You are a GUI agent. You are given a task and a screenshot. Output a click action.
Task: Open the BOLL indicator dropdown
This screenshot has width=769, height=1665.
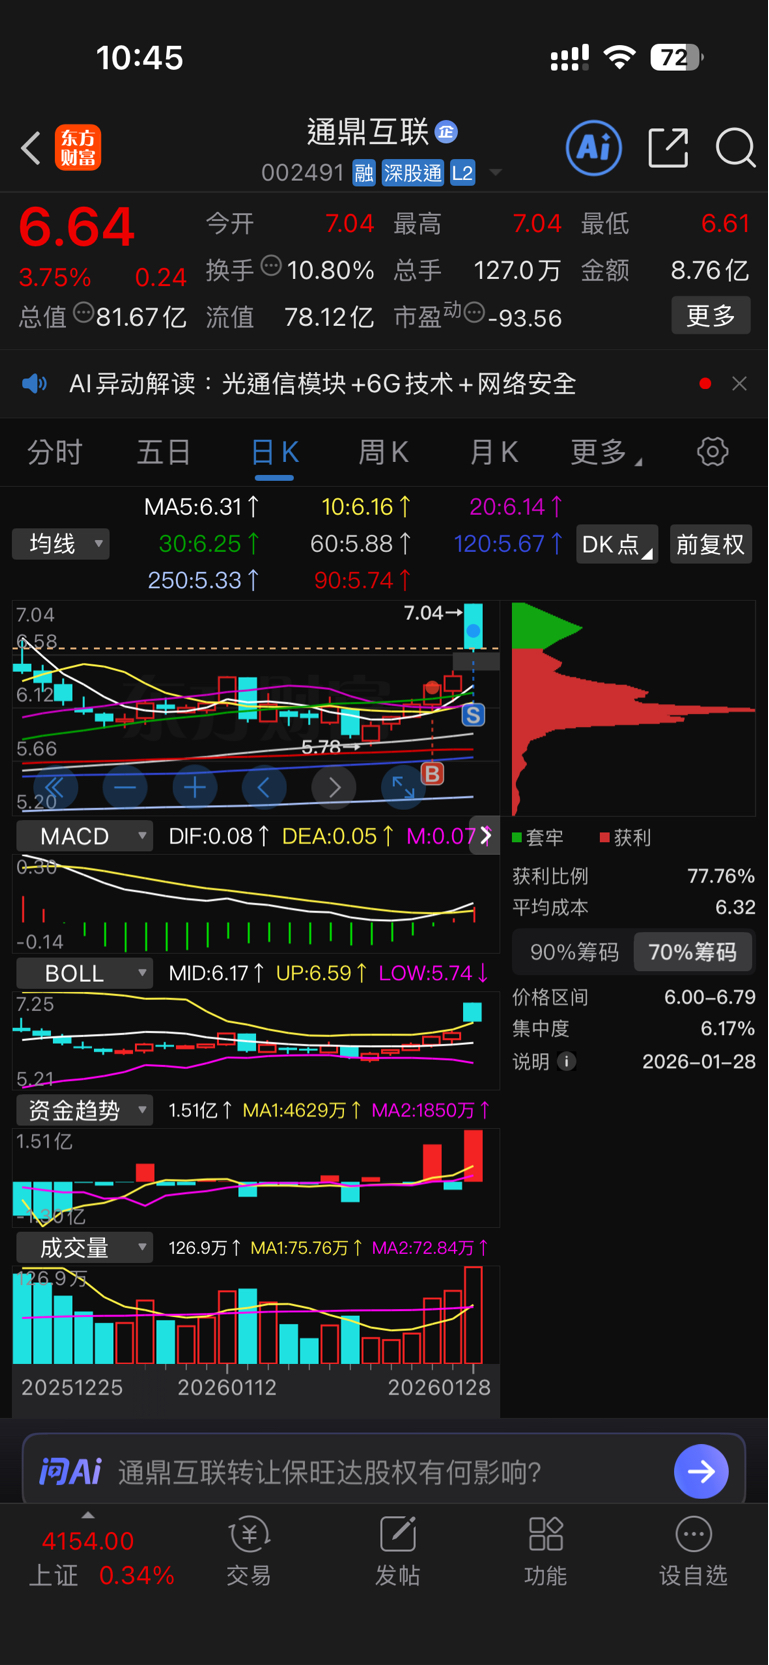(x=84, y=973)
